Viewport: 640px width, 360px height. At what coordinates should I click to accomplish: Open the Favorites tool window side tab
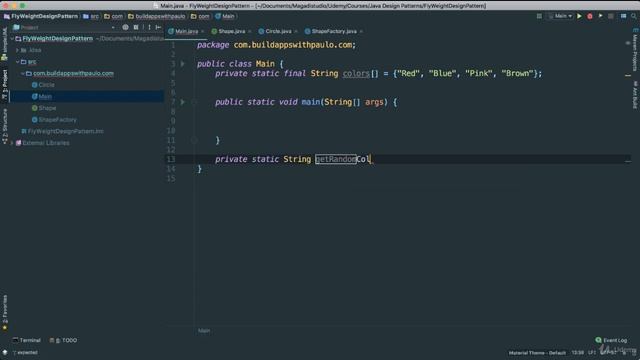pos(5,313)
